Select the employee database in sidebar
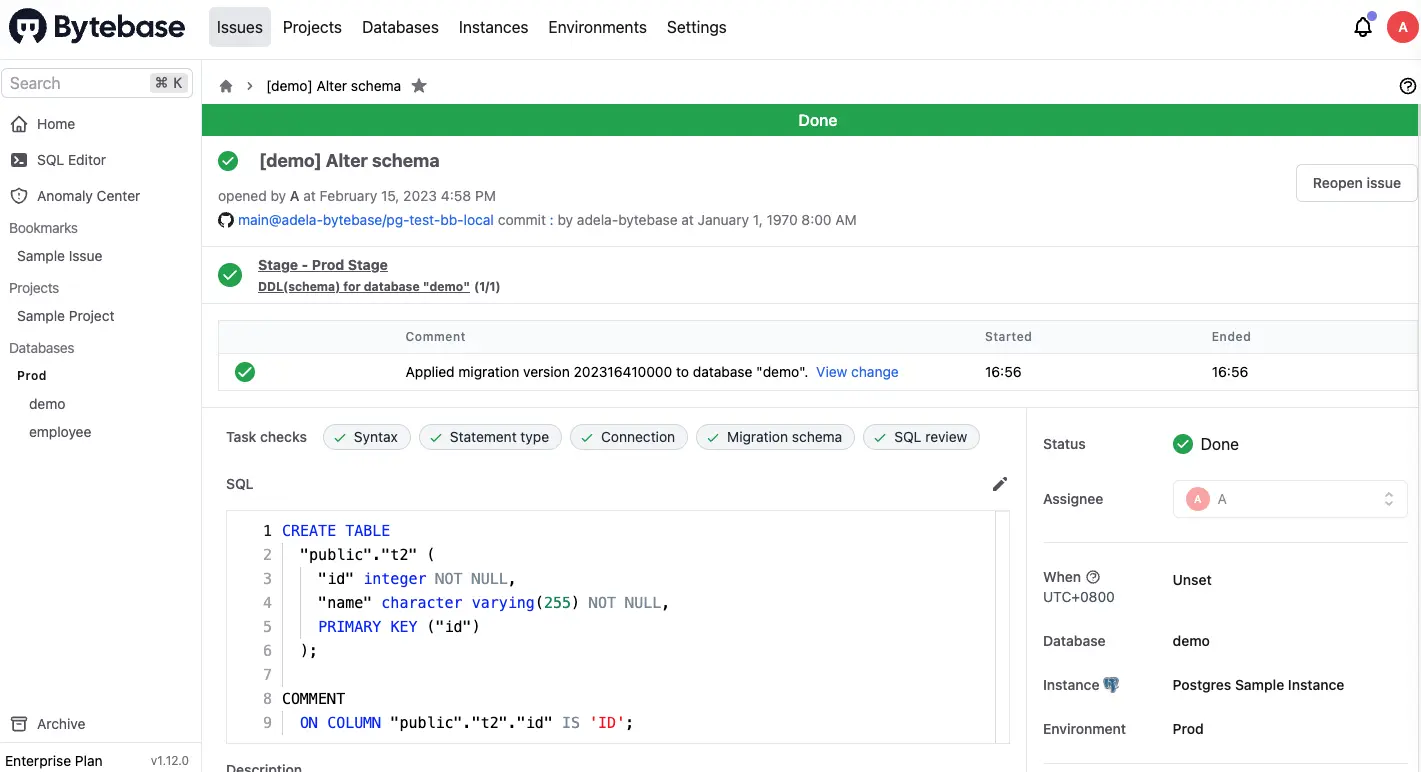This screenshot has width=1421, height=772. [x=60, y=432]
